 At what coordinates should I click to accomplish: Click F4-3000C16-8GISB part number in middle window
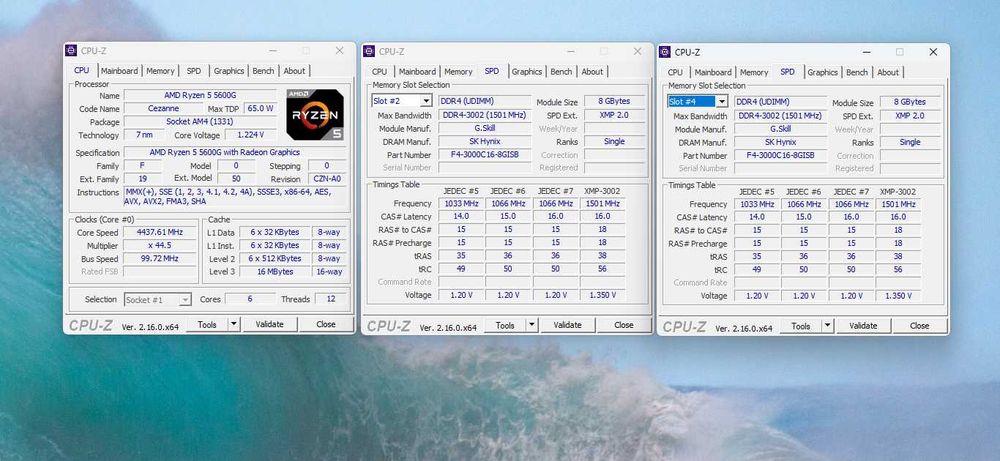point(485,154)
